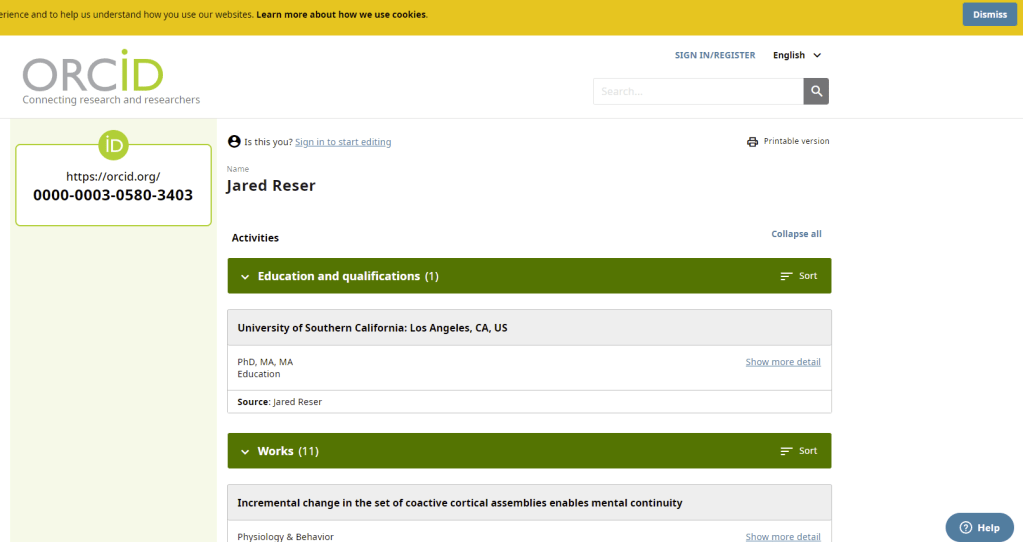Image resolution: width=1023 pixels, height=542 pixels.
Task: Click the question mark Help icon
Action: (965, 528)
